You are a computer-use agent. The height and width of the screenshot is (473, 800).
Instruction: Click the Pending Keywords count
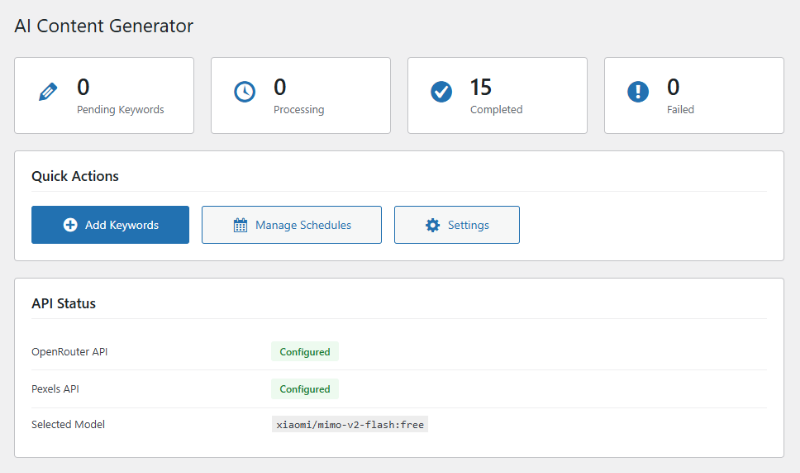click(83, 87)
